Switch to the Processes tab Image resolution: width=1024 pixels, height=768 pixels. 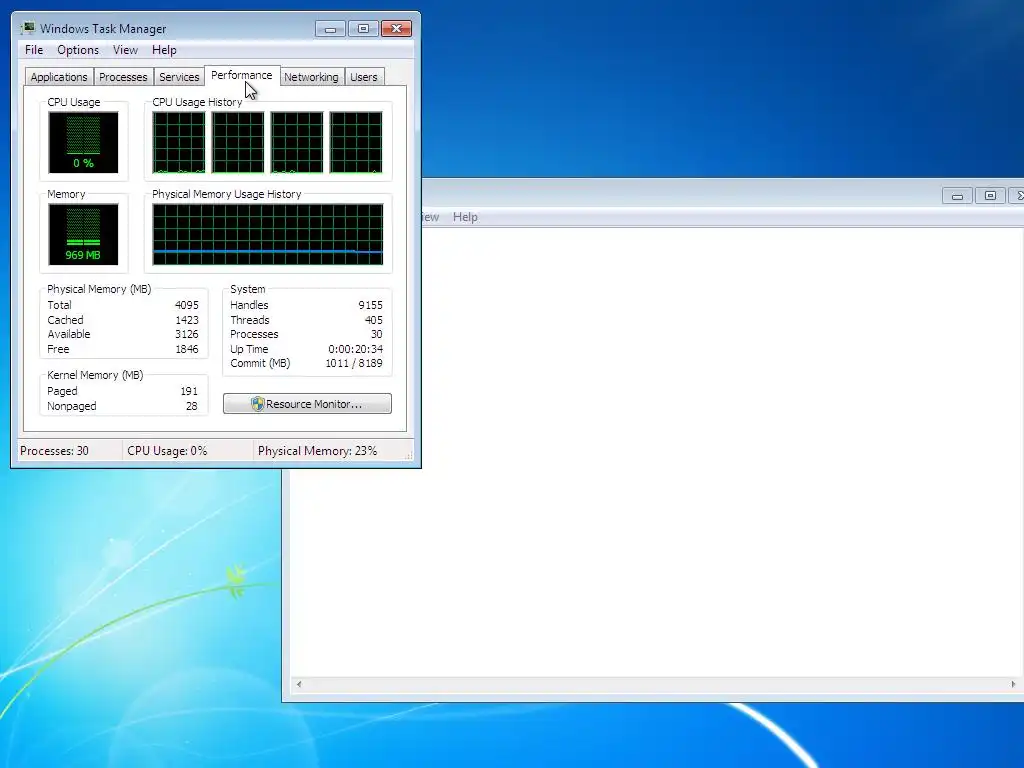point(123,77)
